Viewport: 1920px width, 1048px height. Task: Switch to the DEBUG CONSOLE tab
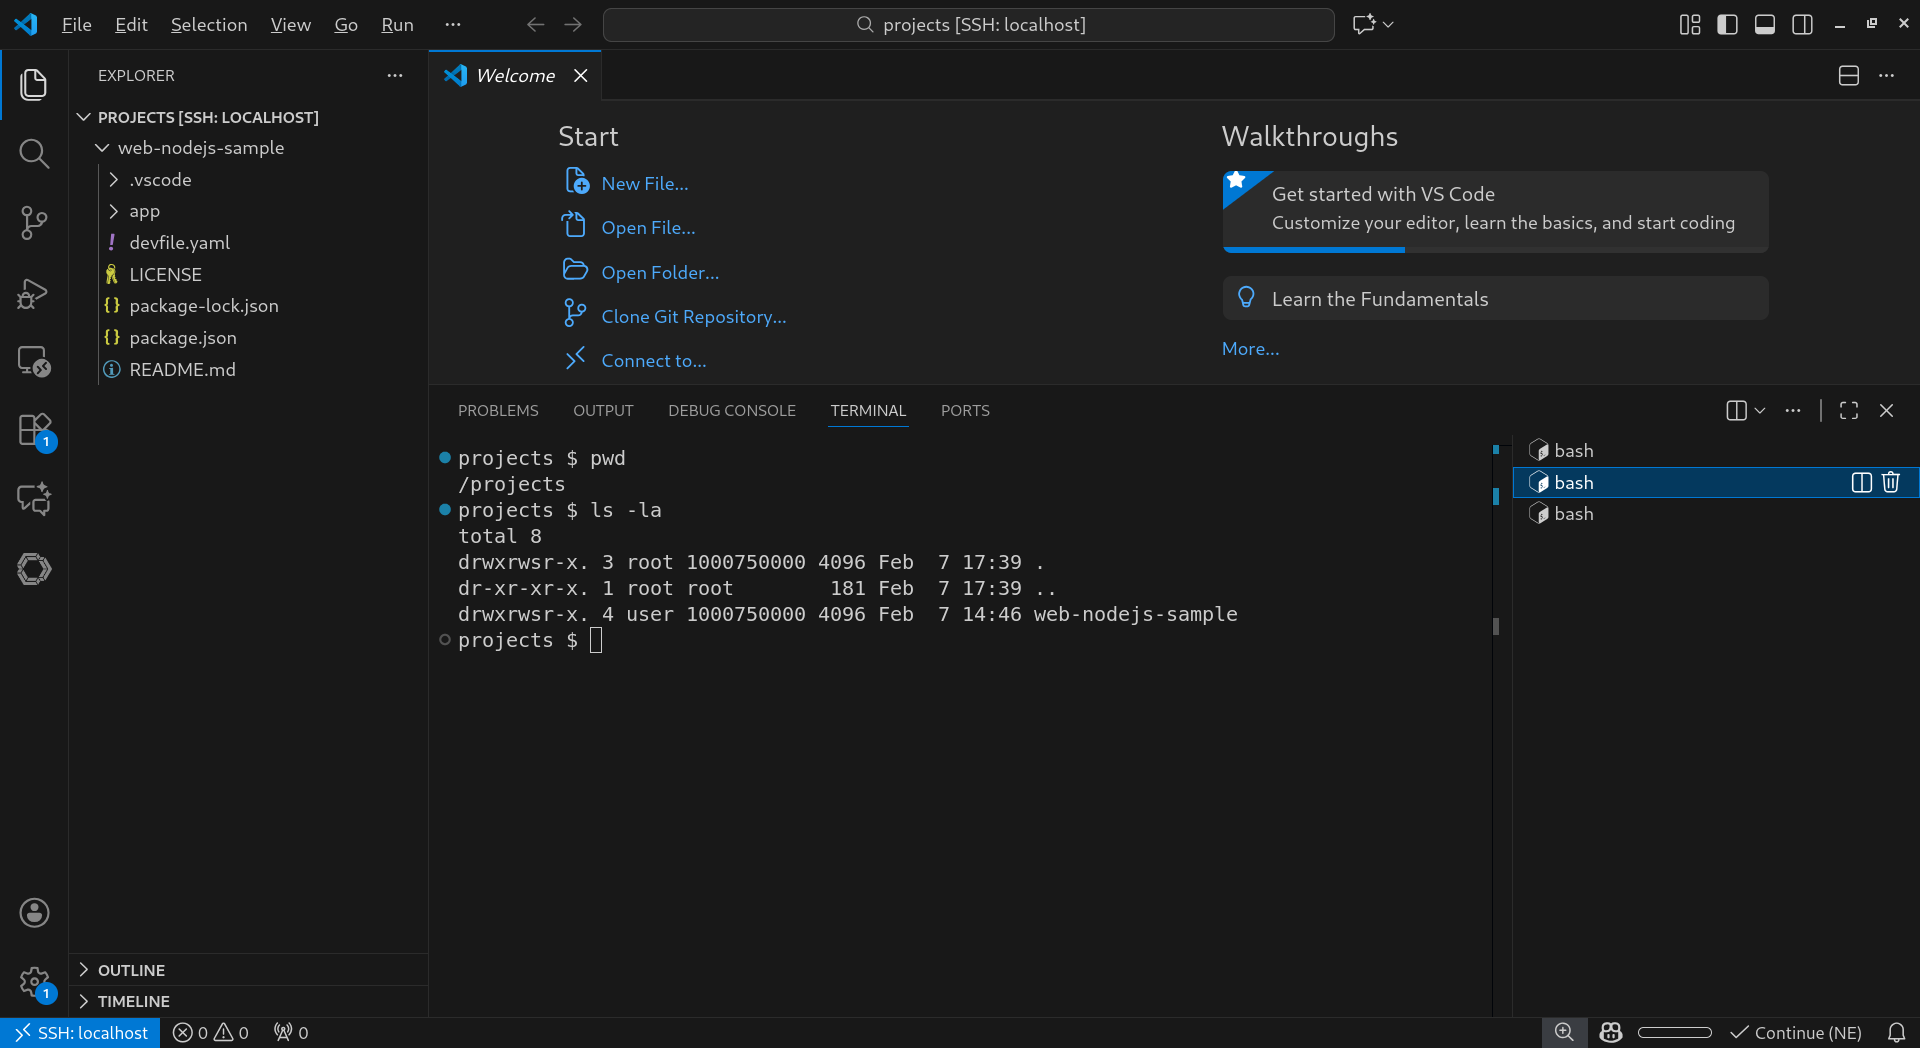point(731,411)
